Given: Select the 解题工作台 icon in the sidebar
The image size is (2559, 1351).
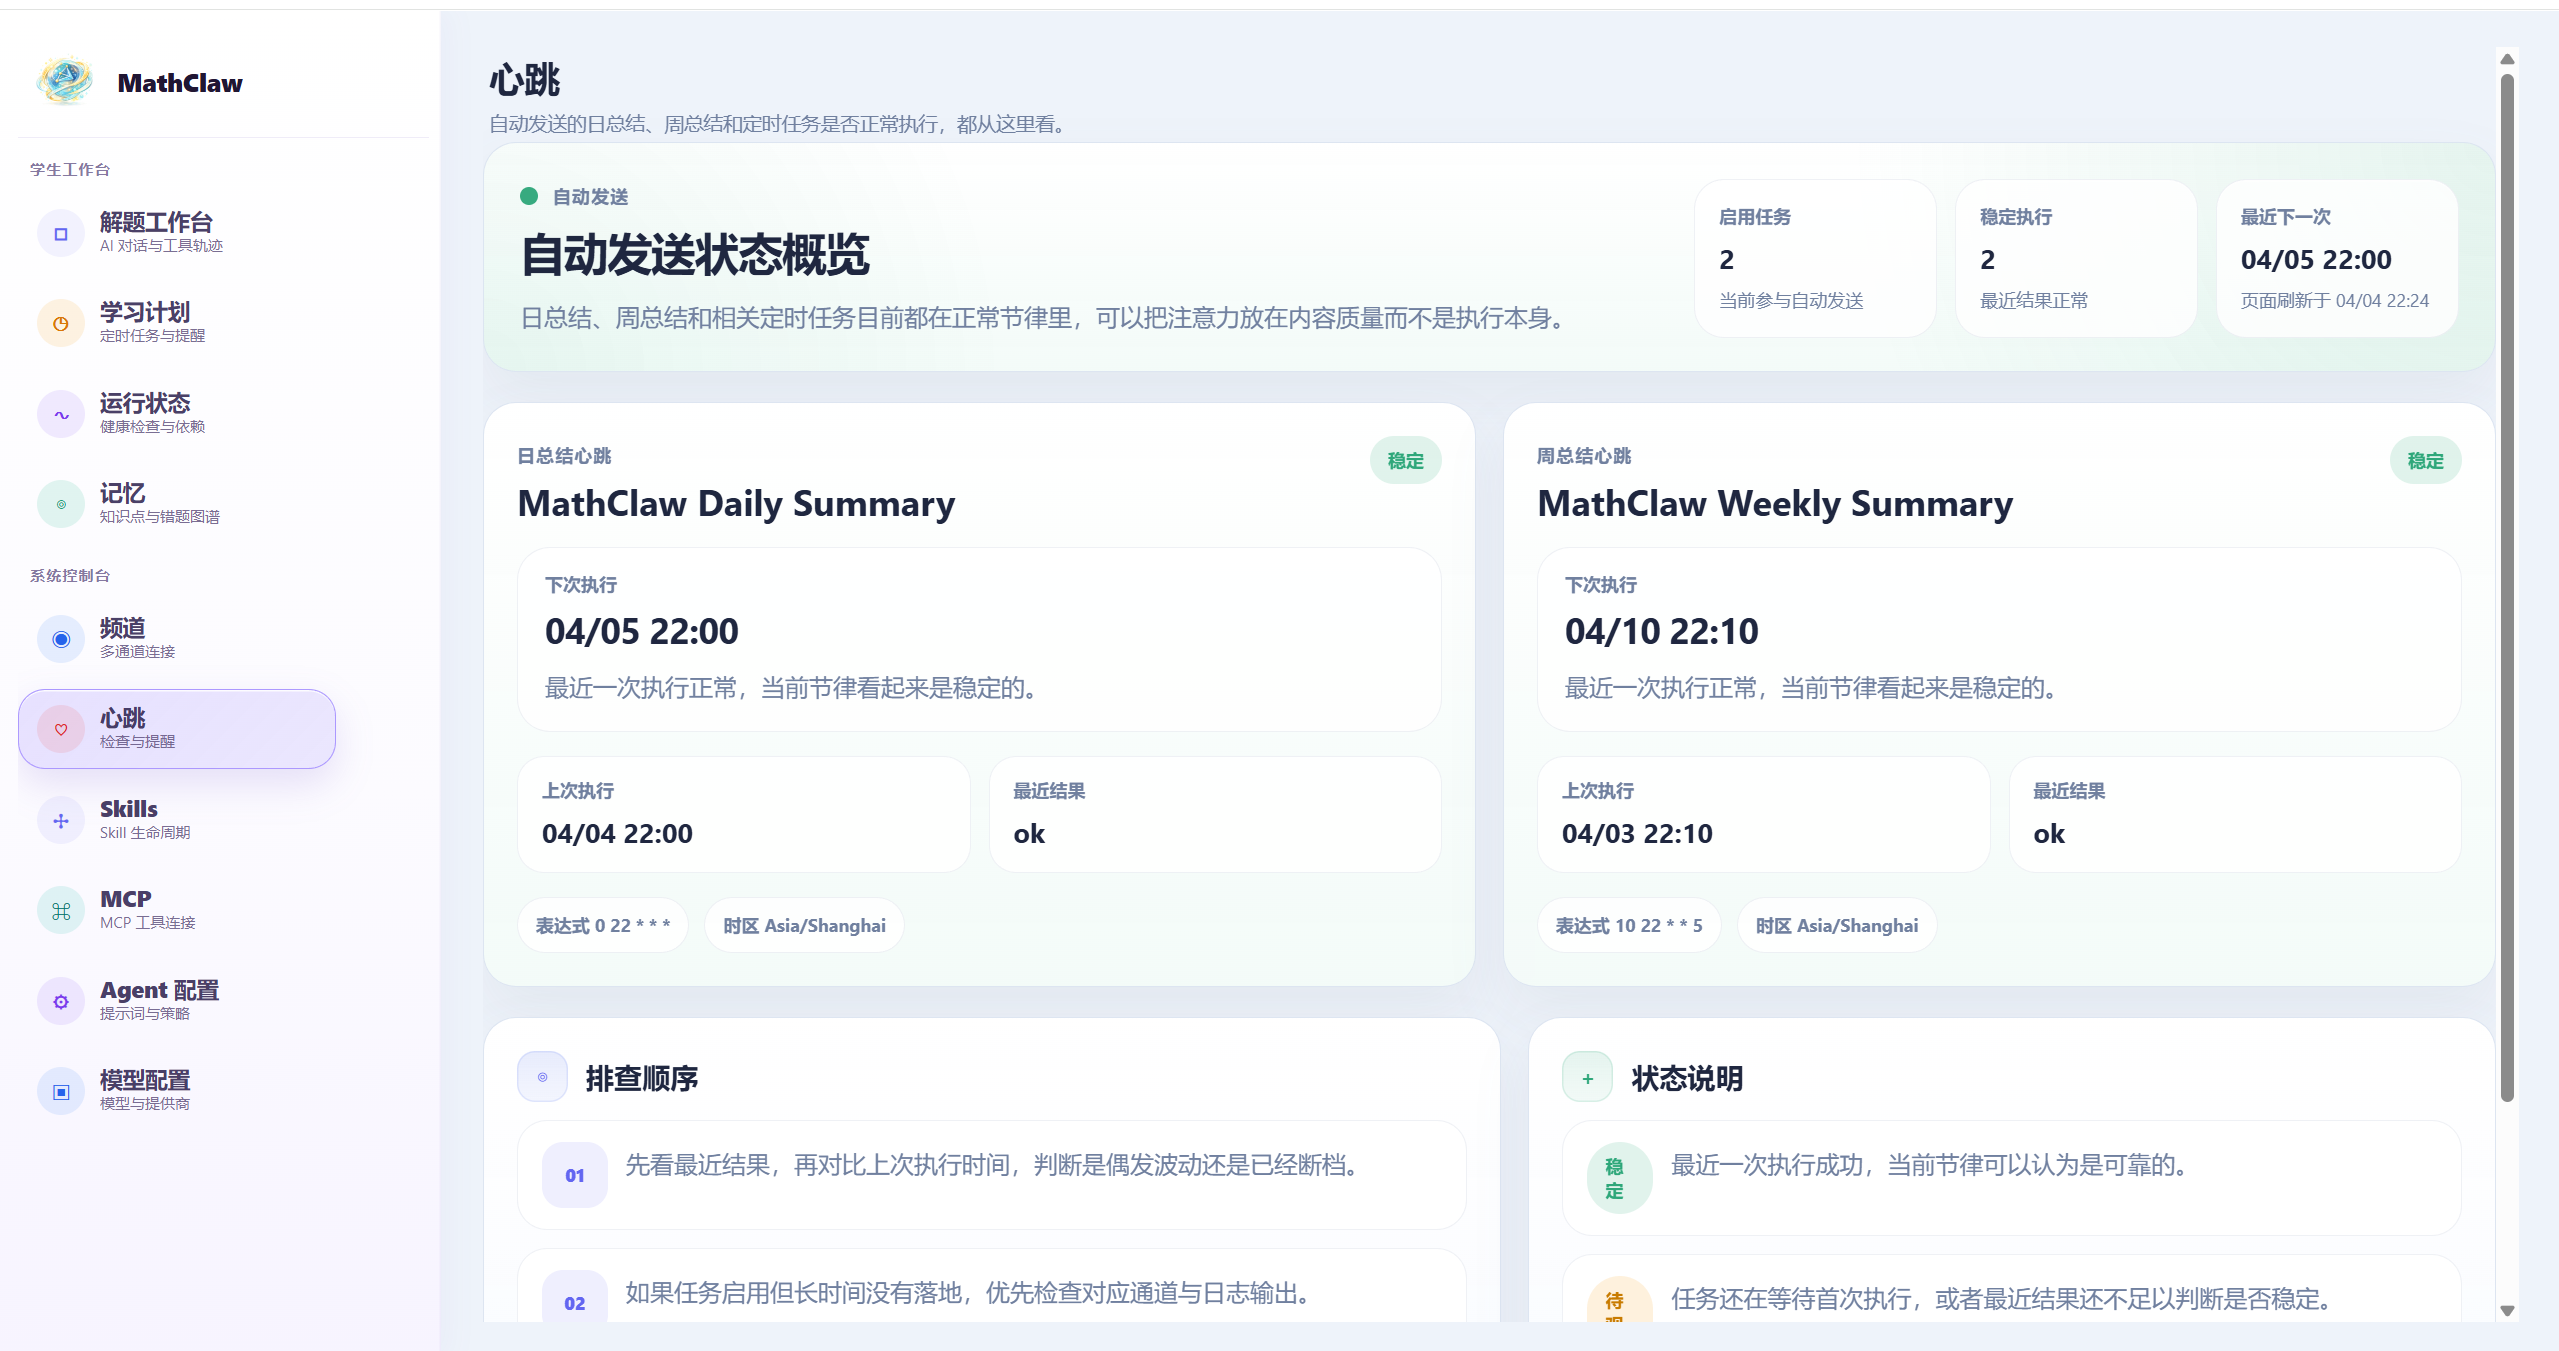Looking at the screenshot, I should [61, 232].
